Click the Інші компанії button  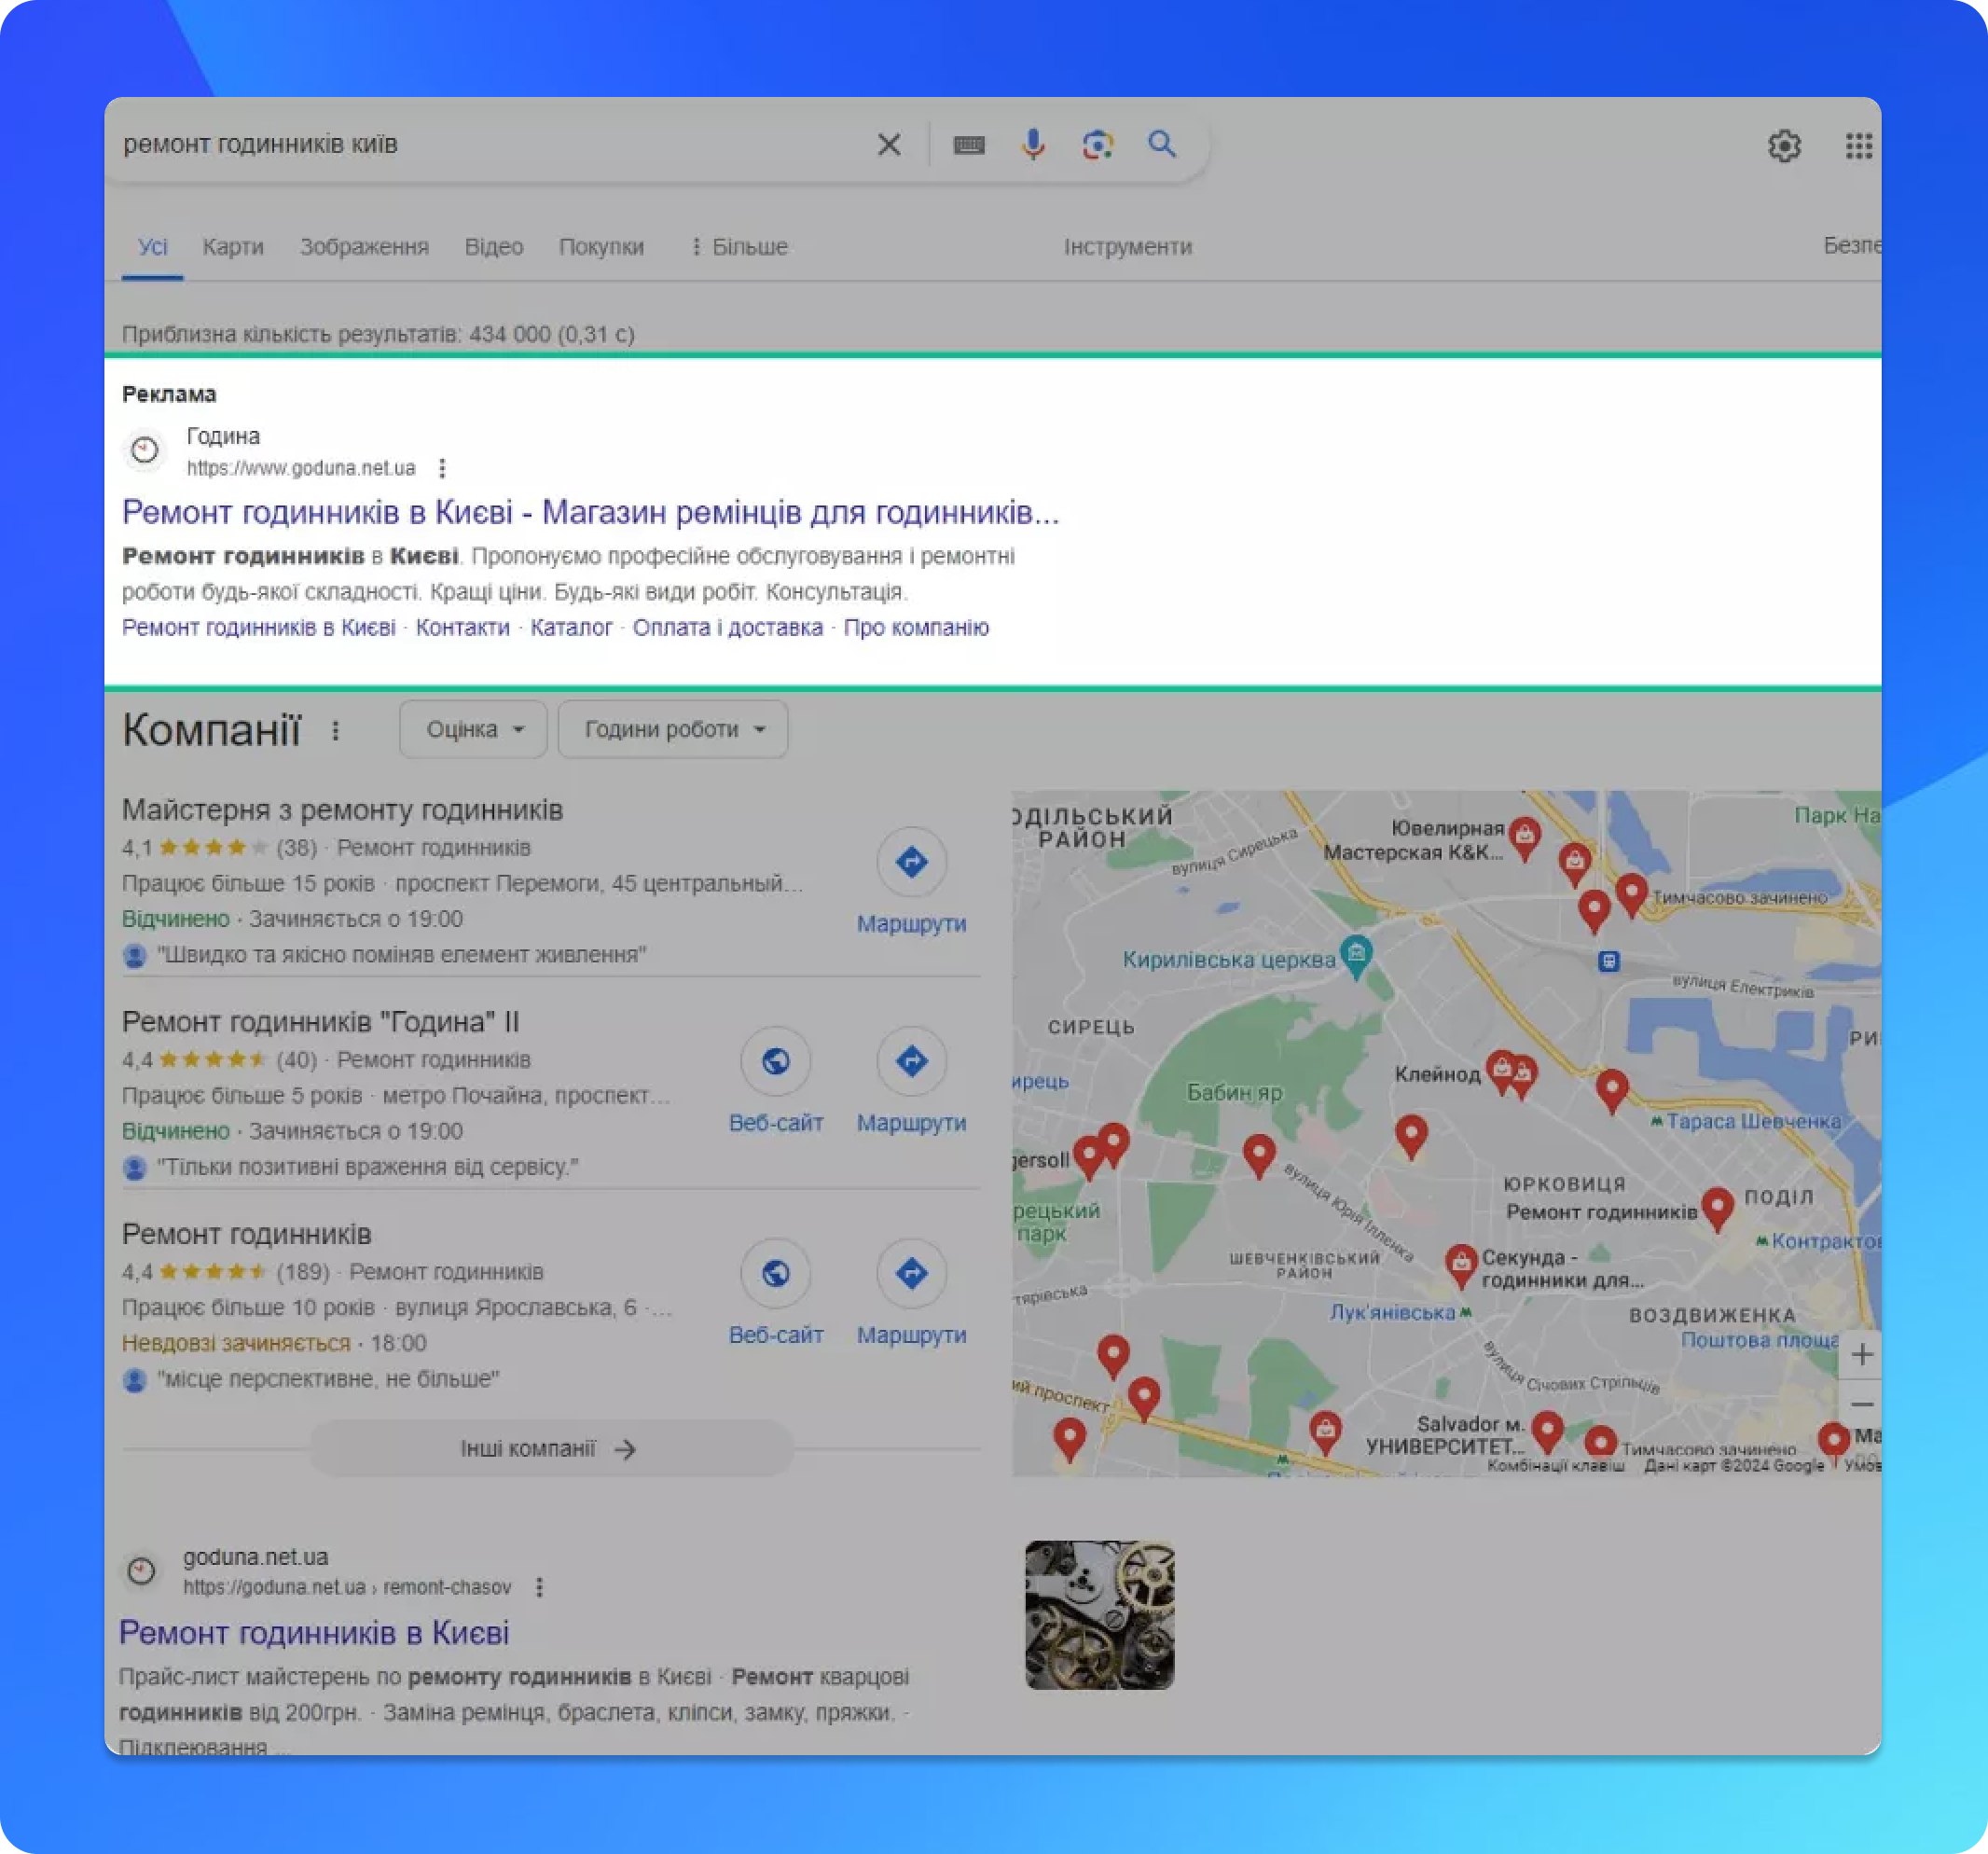(549, 1448)
